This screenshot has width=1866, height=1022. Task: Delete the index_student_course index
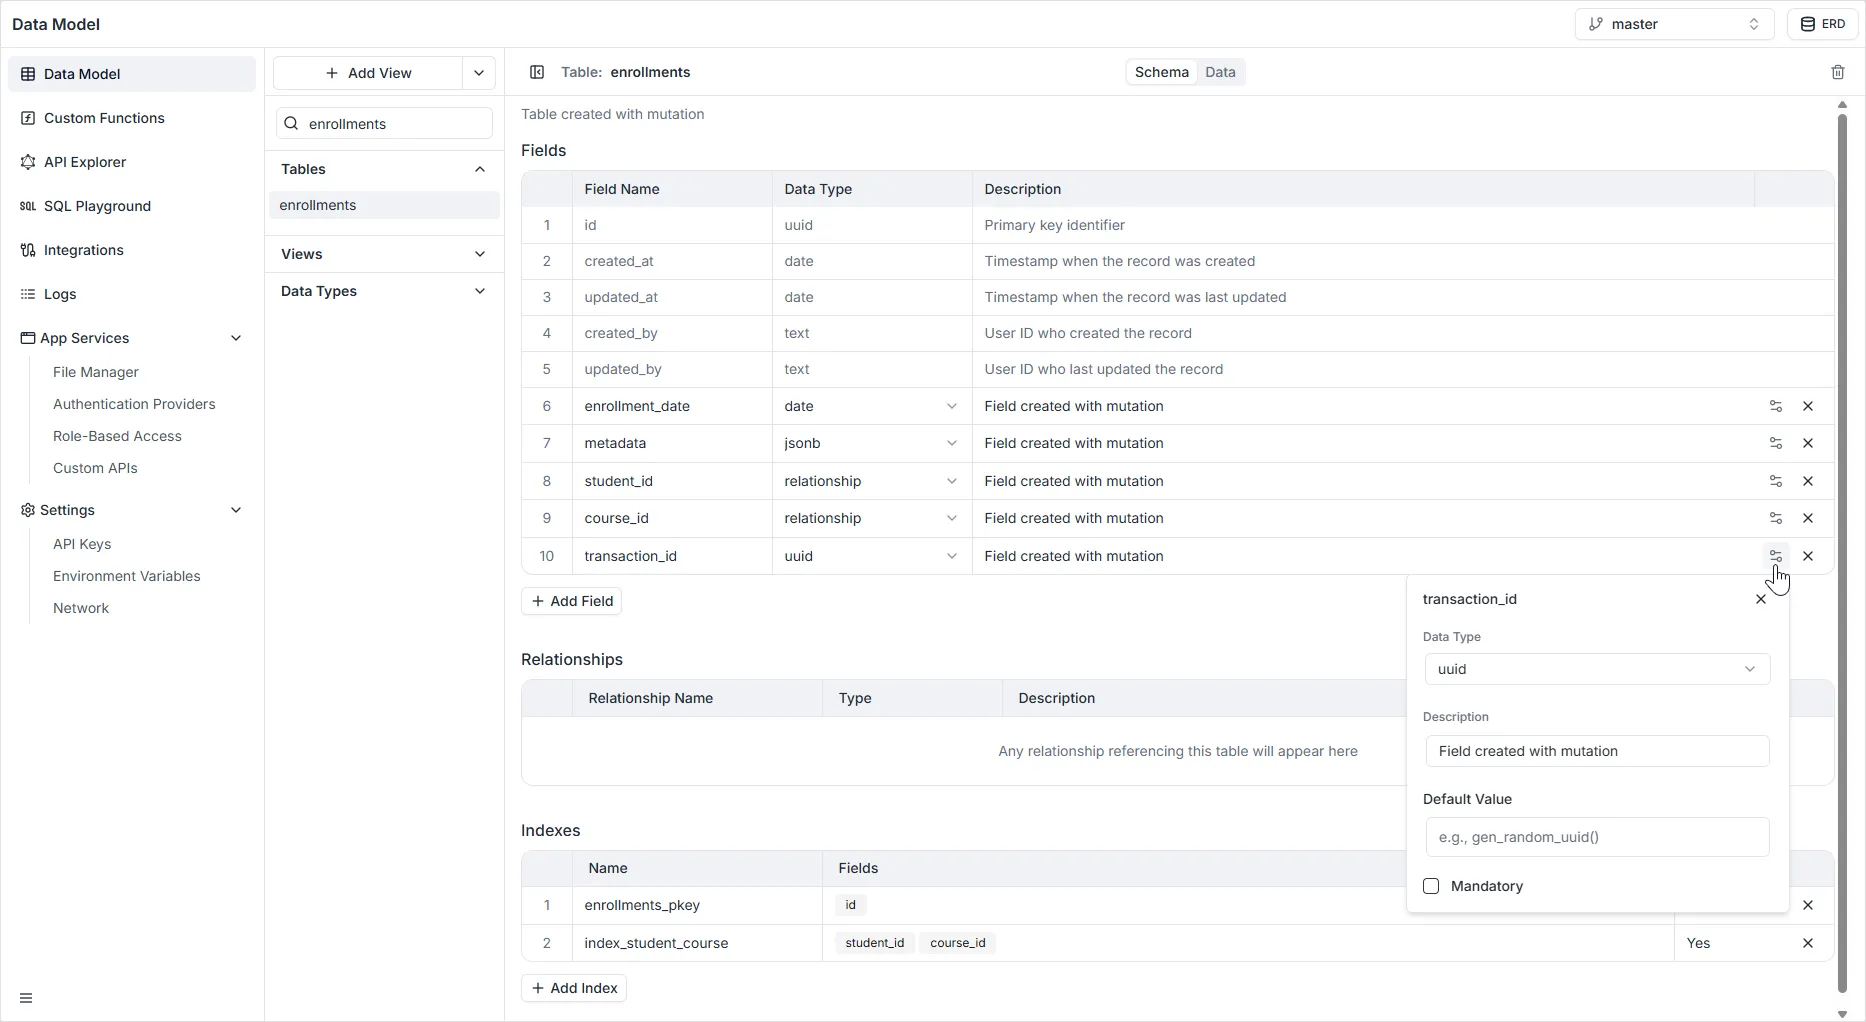click(1807, 943)
